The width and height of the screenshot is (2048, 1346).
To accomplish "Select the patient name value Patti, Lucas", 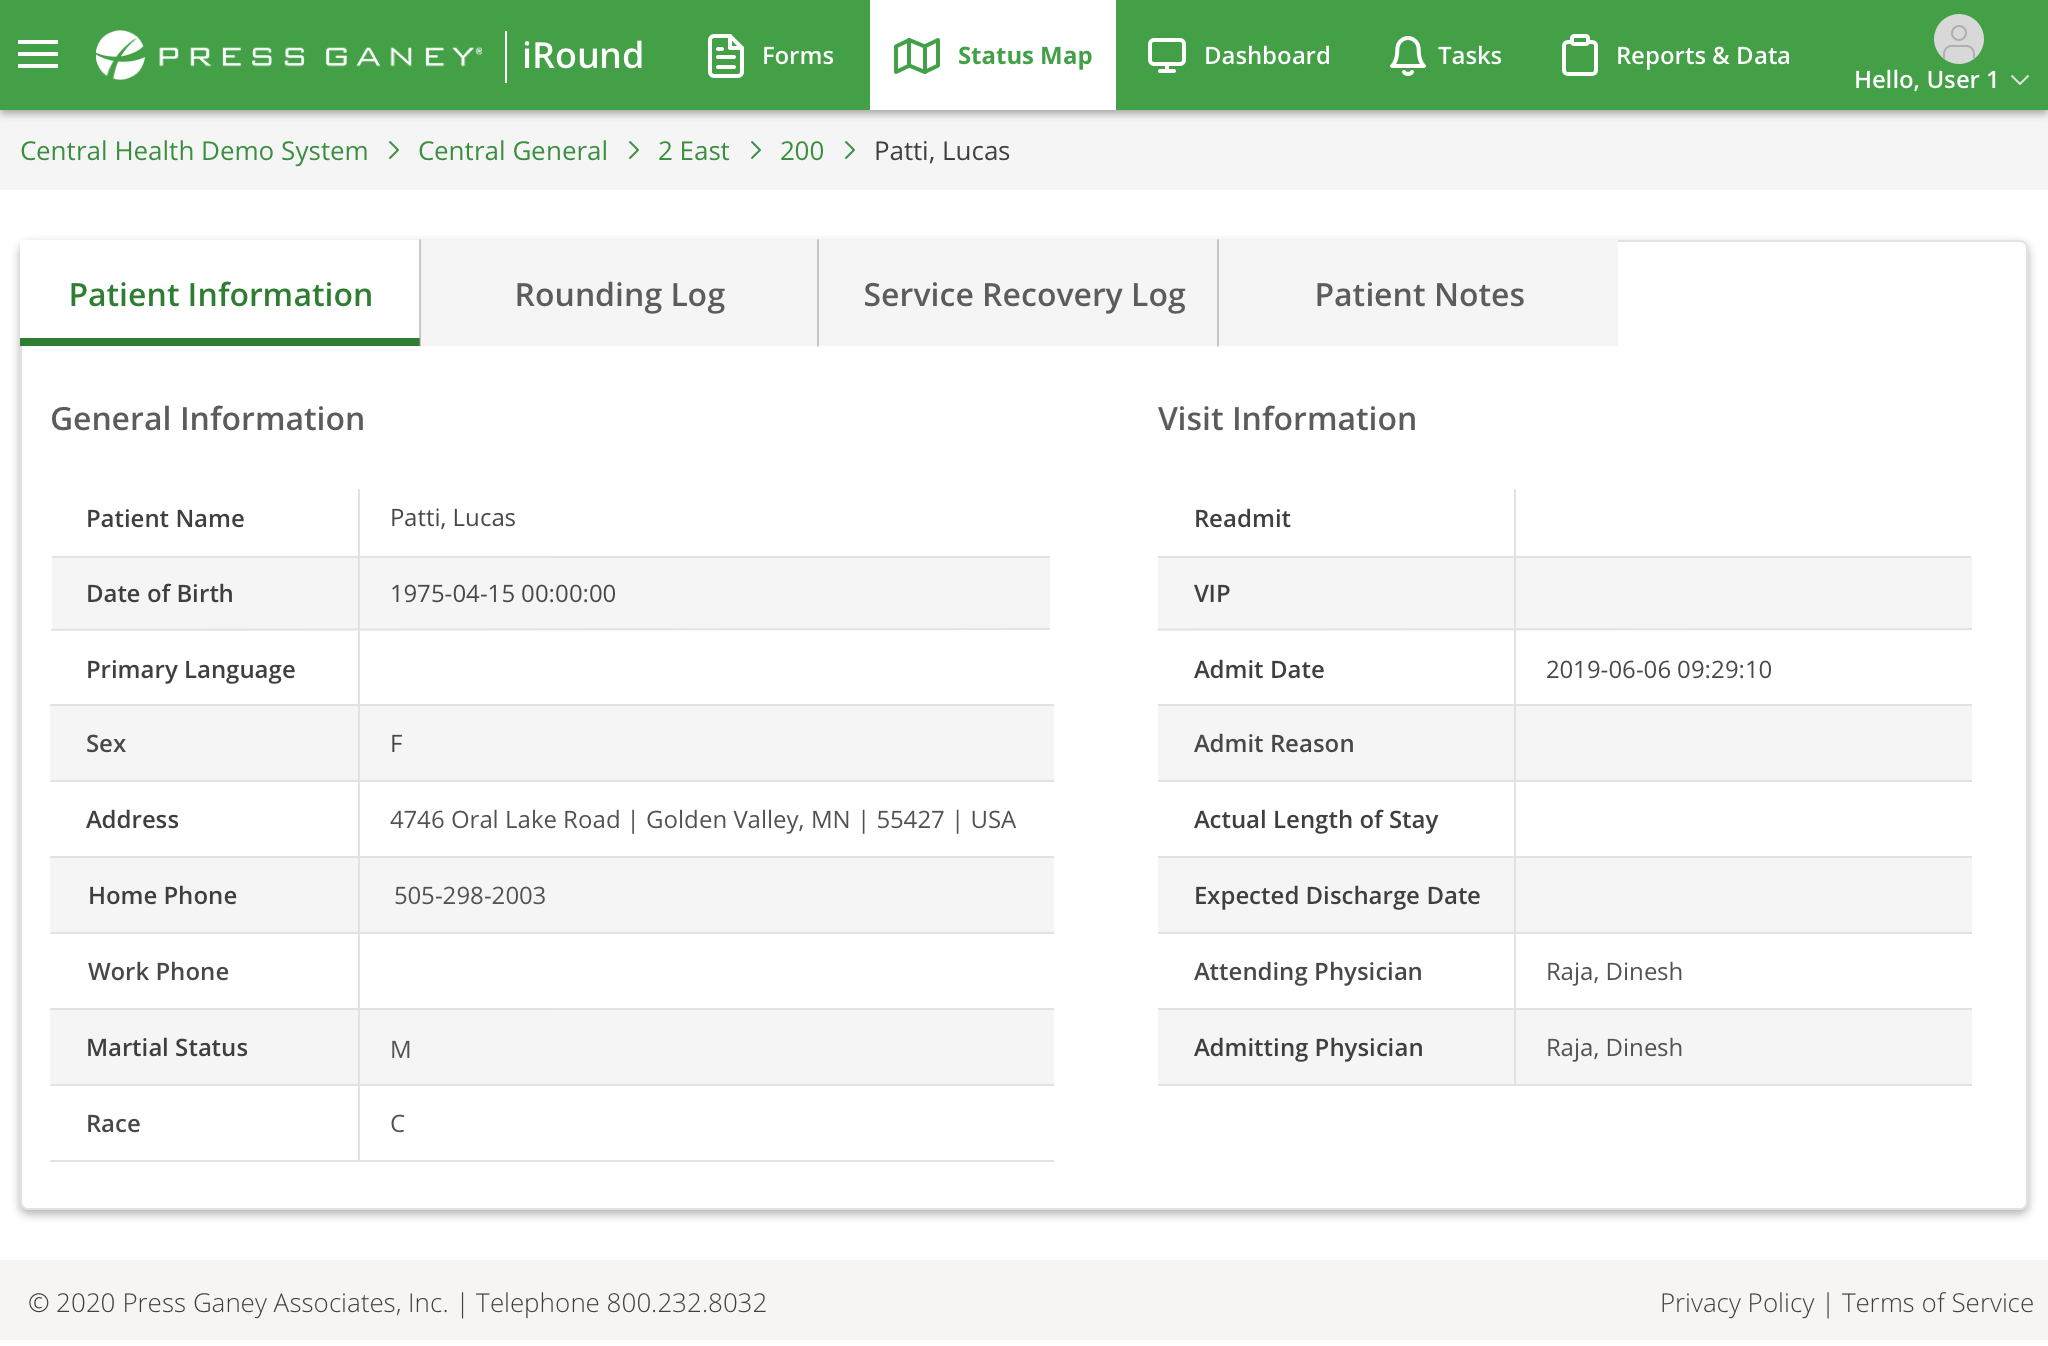I will click(x=453, y=518).
